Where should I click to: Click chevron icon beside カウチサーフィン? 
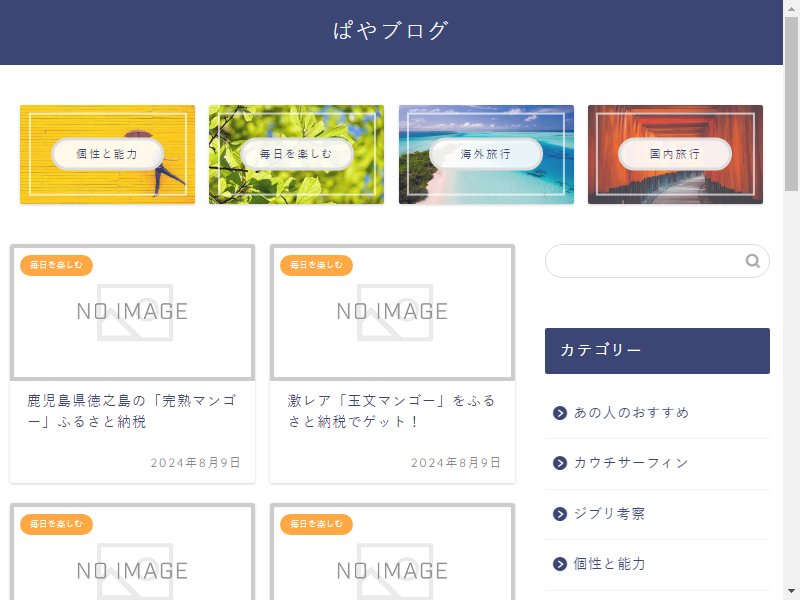(560, 463)
